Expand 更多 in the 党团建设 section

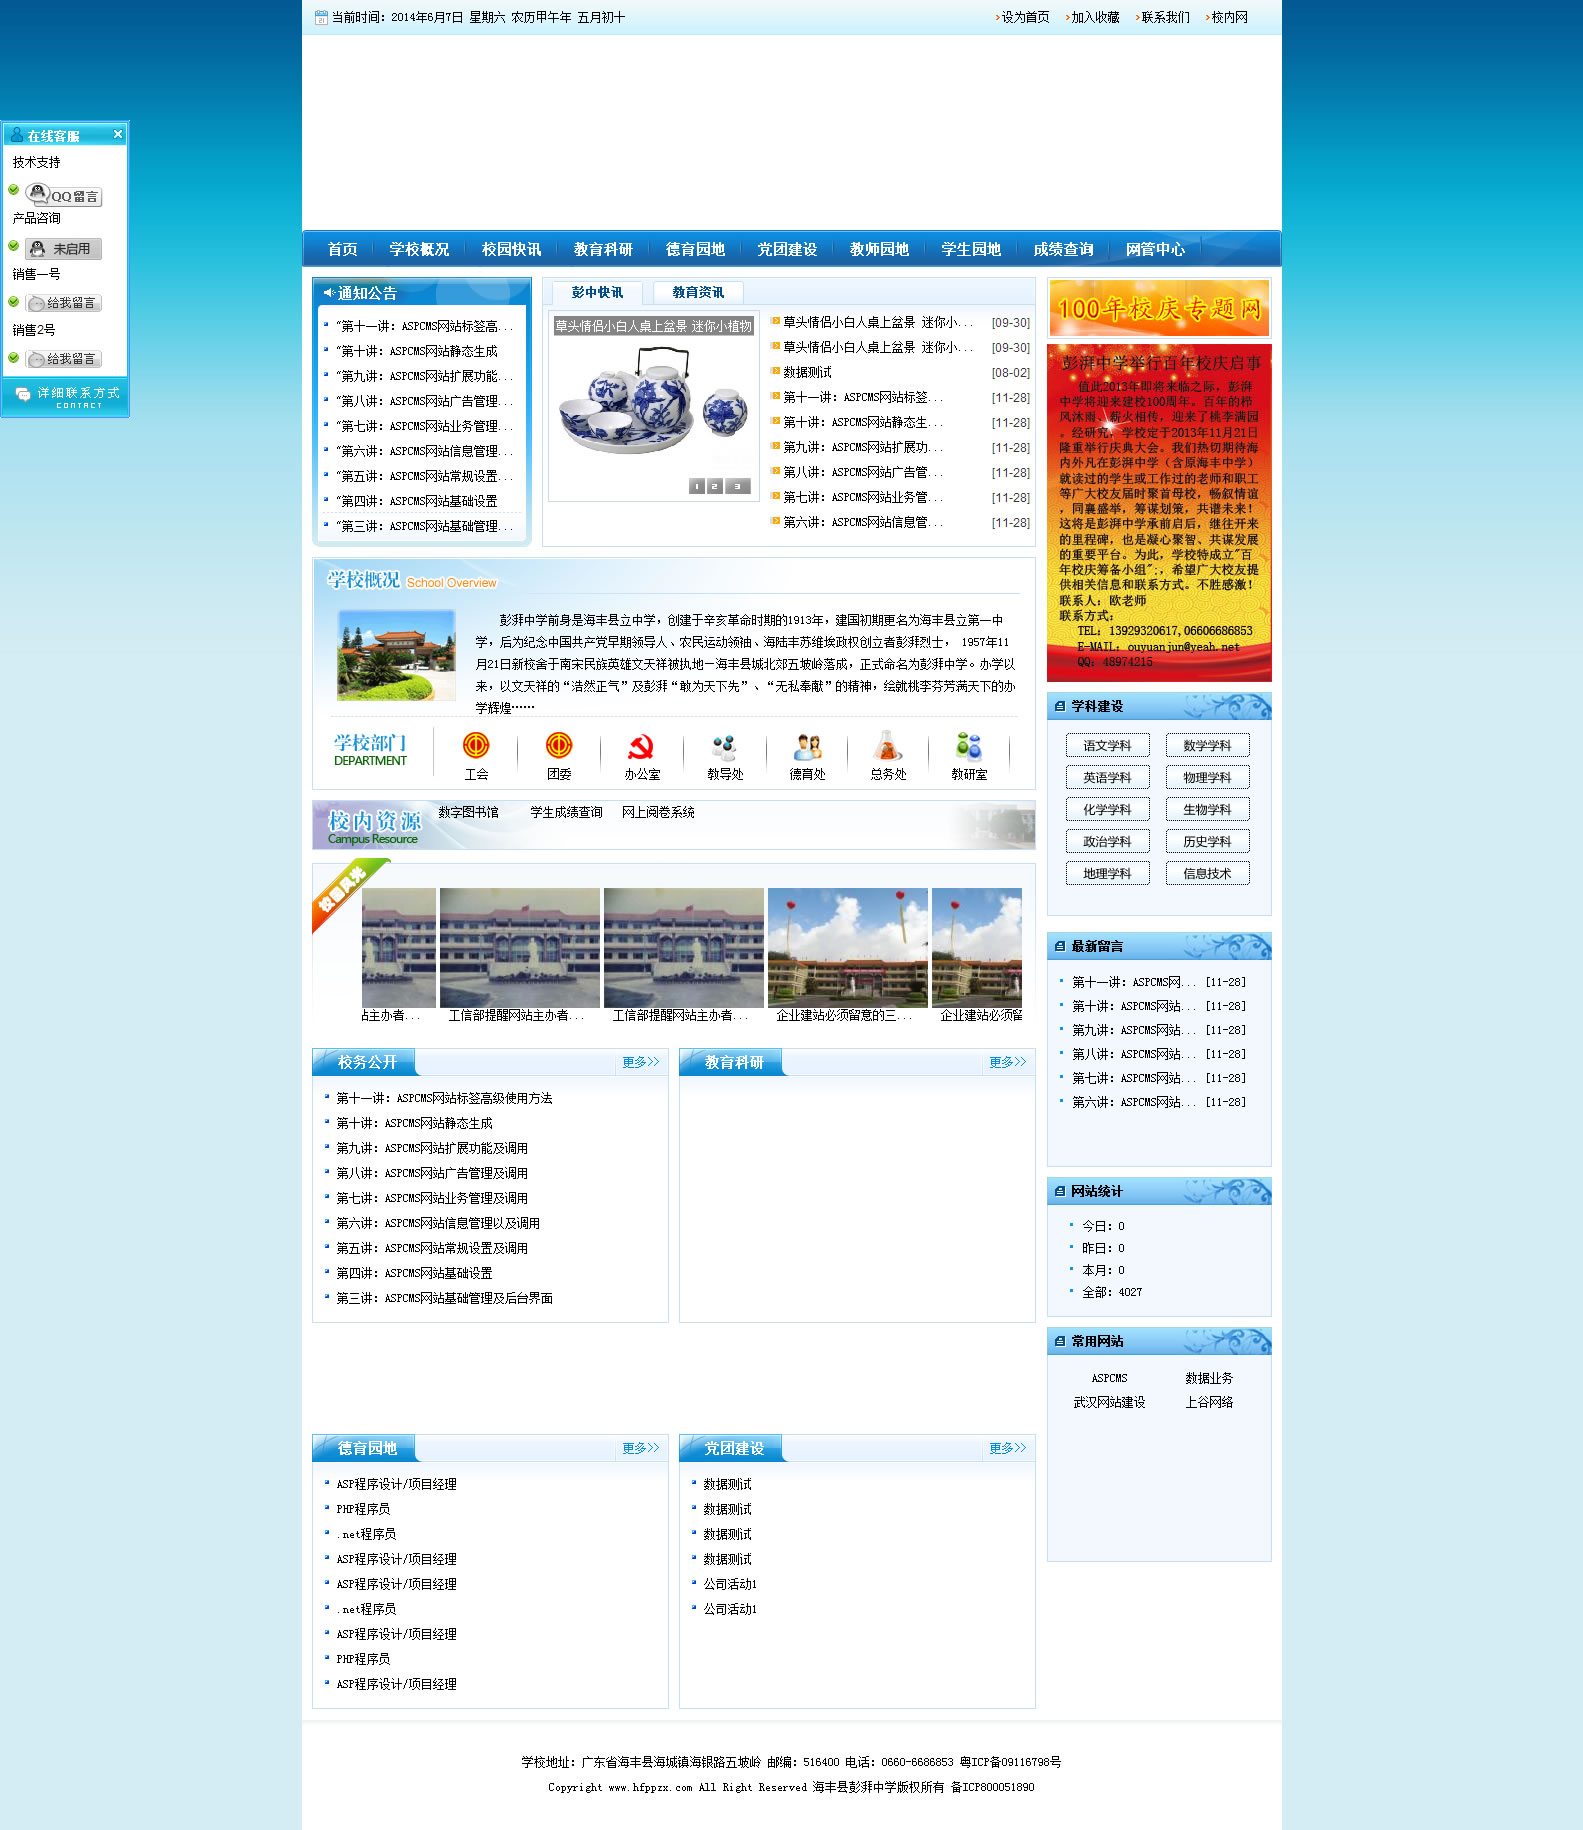point(1007,1448)
